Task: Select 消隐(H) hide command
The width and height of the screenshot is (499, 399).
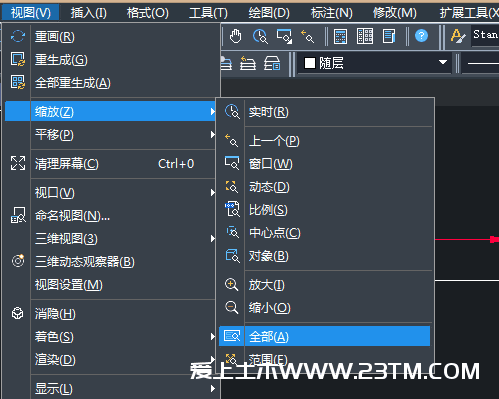Action: coord(55,314)
